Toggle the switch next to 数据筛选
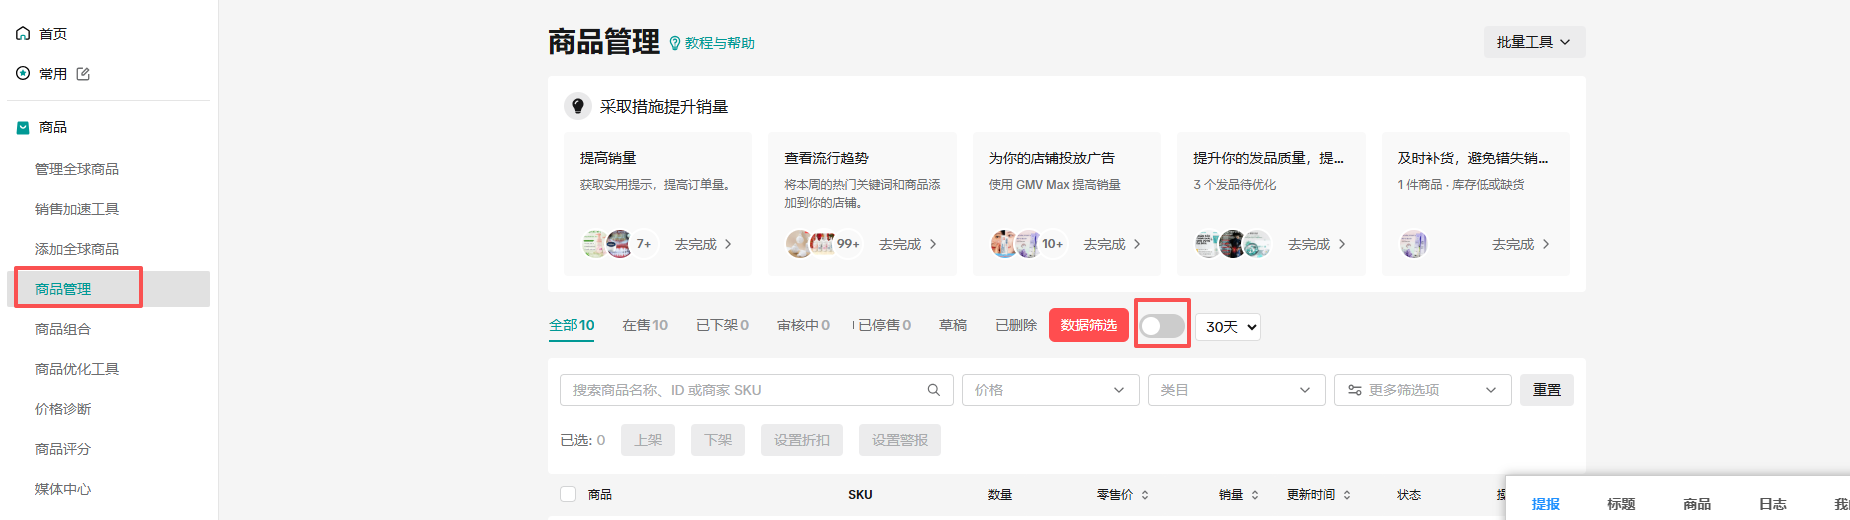 1161,326
